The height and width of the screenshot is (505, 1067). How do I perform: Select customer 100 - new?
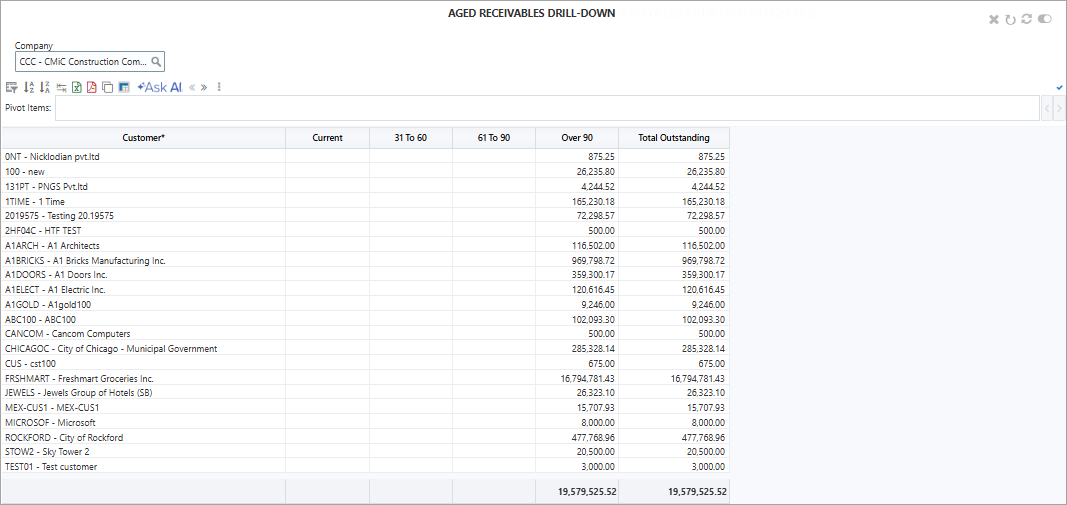click(x=24, y=172)
